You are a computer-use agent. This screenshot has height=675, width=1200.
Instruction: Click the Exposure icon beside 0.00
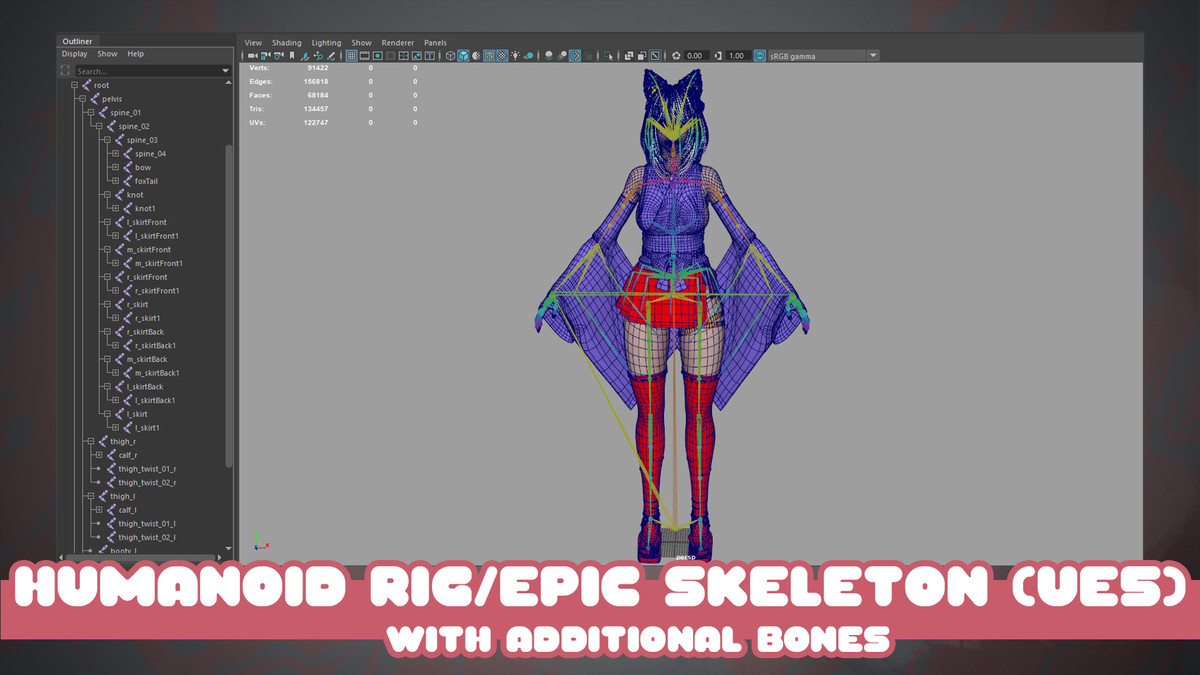[676, 56]
